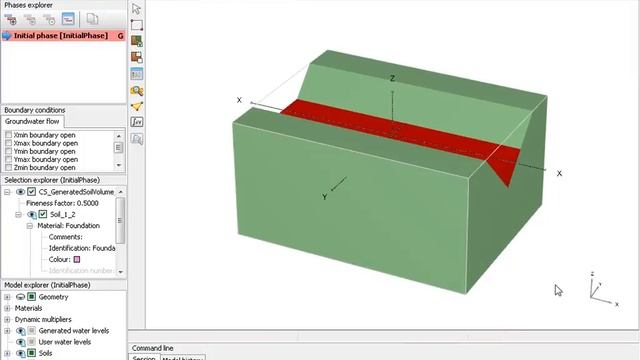Uncheck Soil_1_2 activation checkbox
This screenshot has height=360, width=640.
pos(42,214)
